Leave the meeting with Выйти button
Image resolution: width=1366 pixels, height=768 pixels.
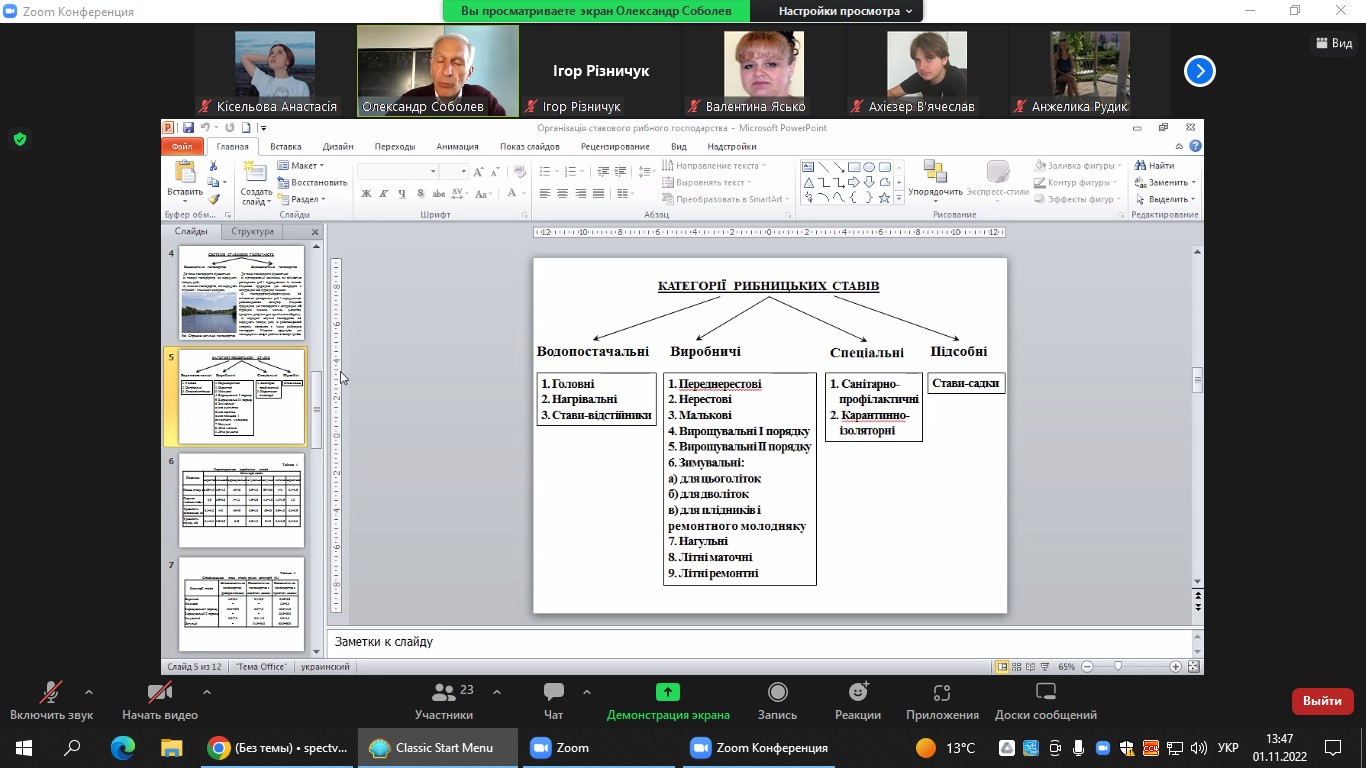coord(1322,701)
